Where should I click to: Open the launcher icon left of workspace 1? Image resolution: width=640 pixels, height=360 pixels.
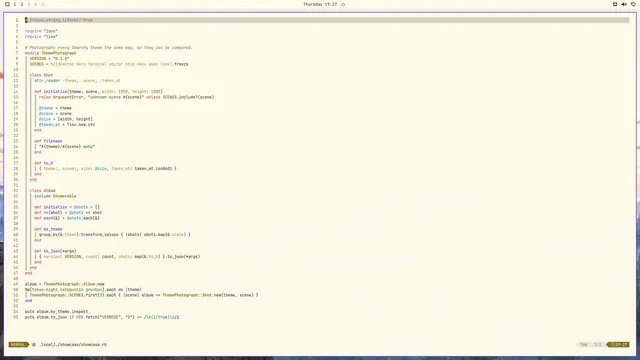tap(7, 4)
